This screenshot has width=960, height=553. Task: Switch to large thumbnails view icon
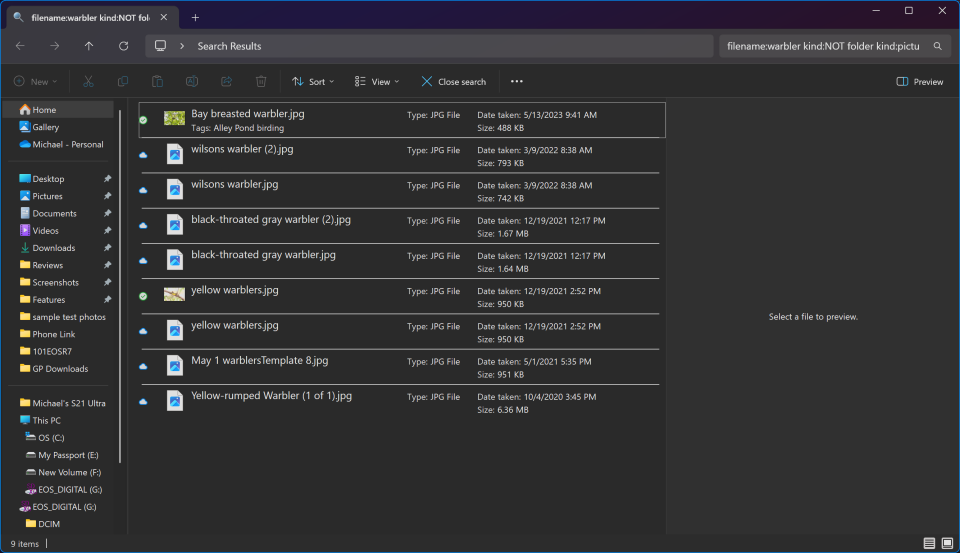point(947,543)
